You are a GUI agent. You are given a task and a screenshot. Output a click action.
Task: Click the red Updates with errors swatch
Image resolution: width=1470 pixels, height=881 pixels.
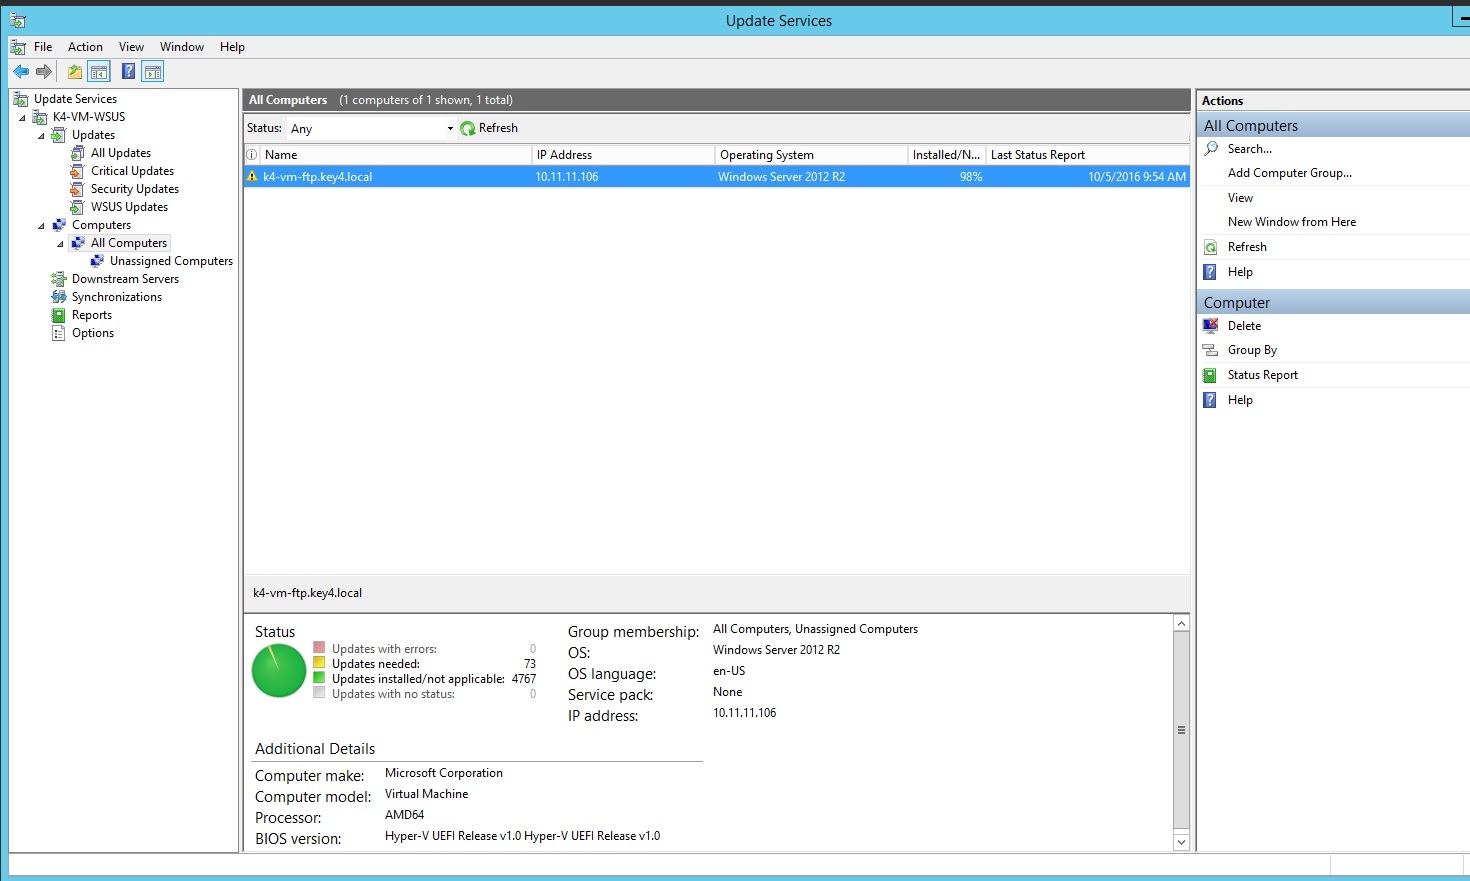319,648
